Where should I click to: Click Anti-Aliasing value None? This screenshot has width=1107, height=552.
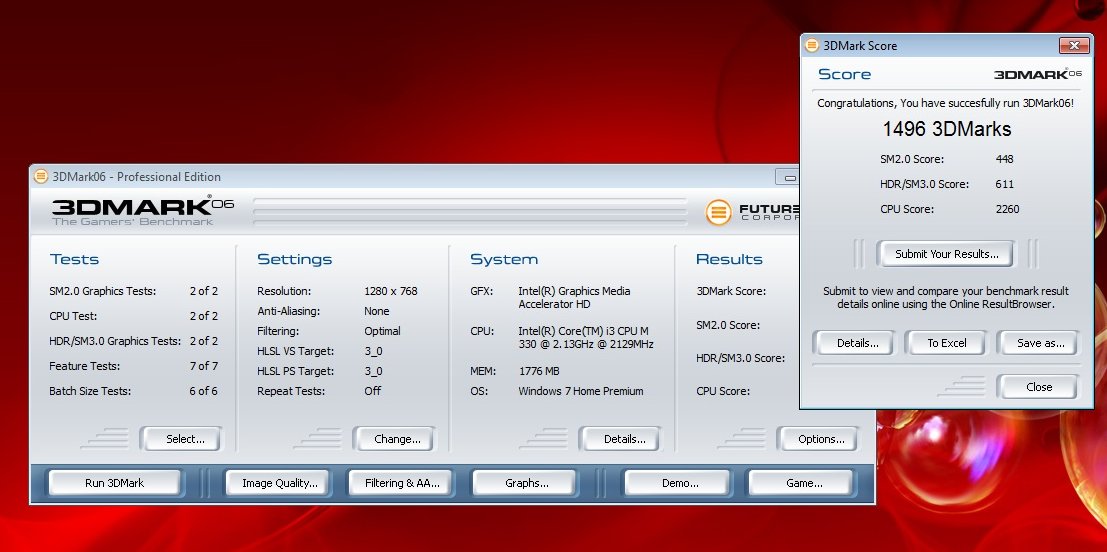click(x=376, y=311)
